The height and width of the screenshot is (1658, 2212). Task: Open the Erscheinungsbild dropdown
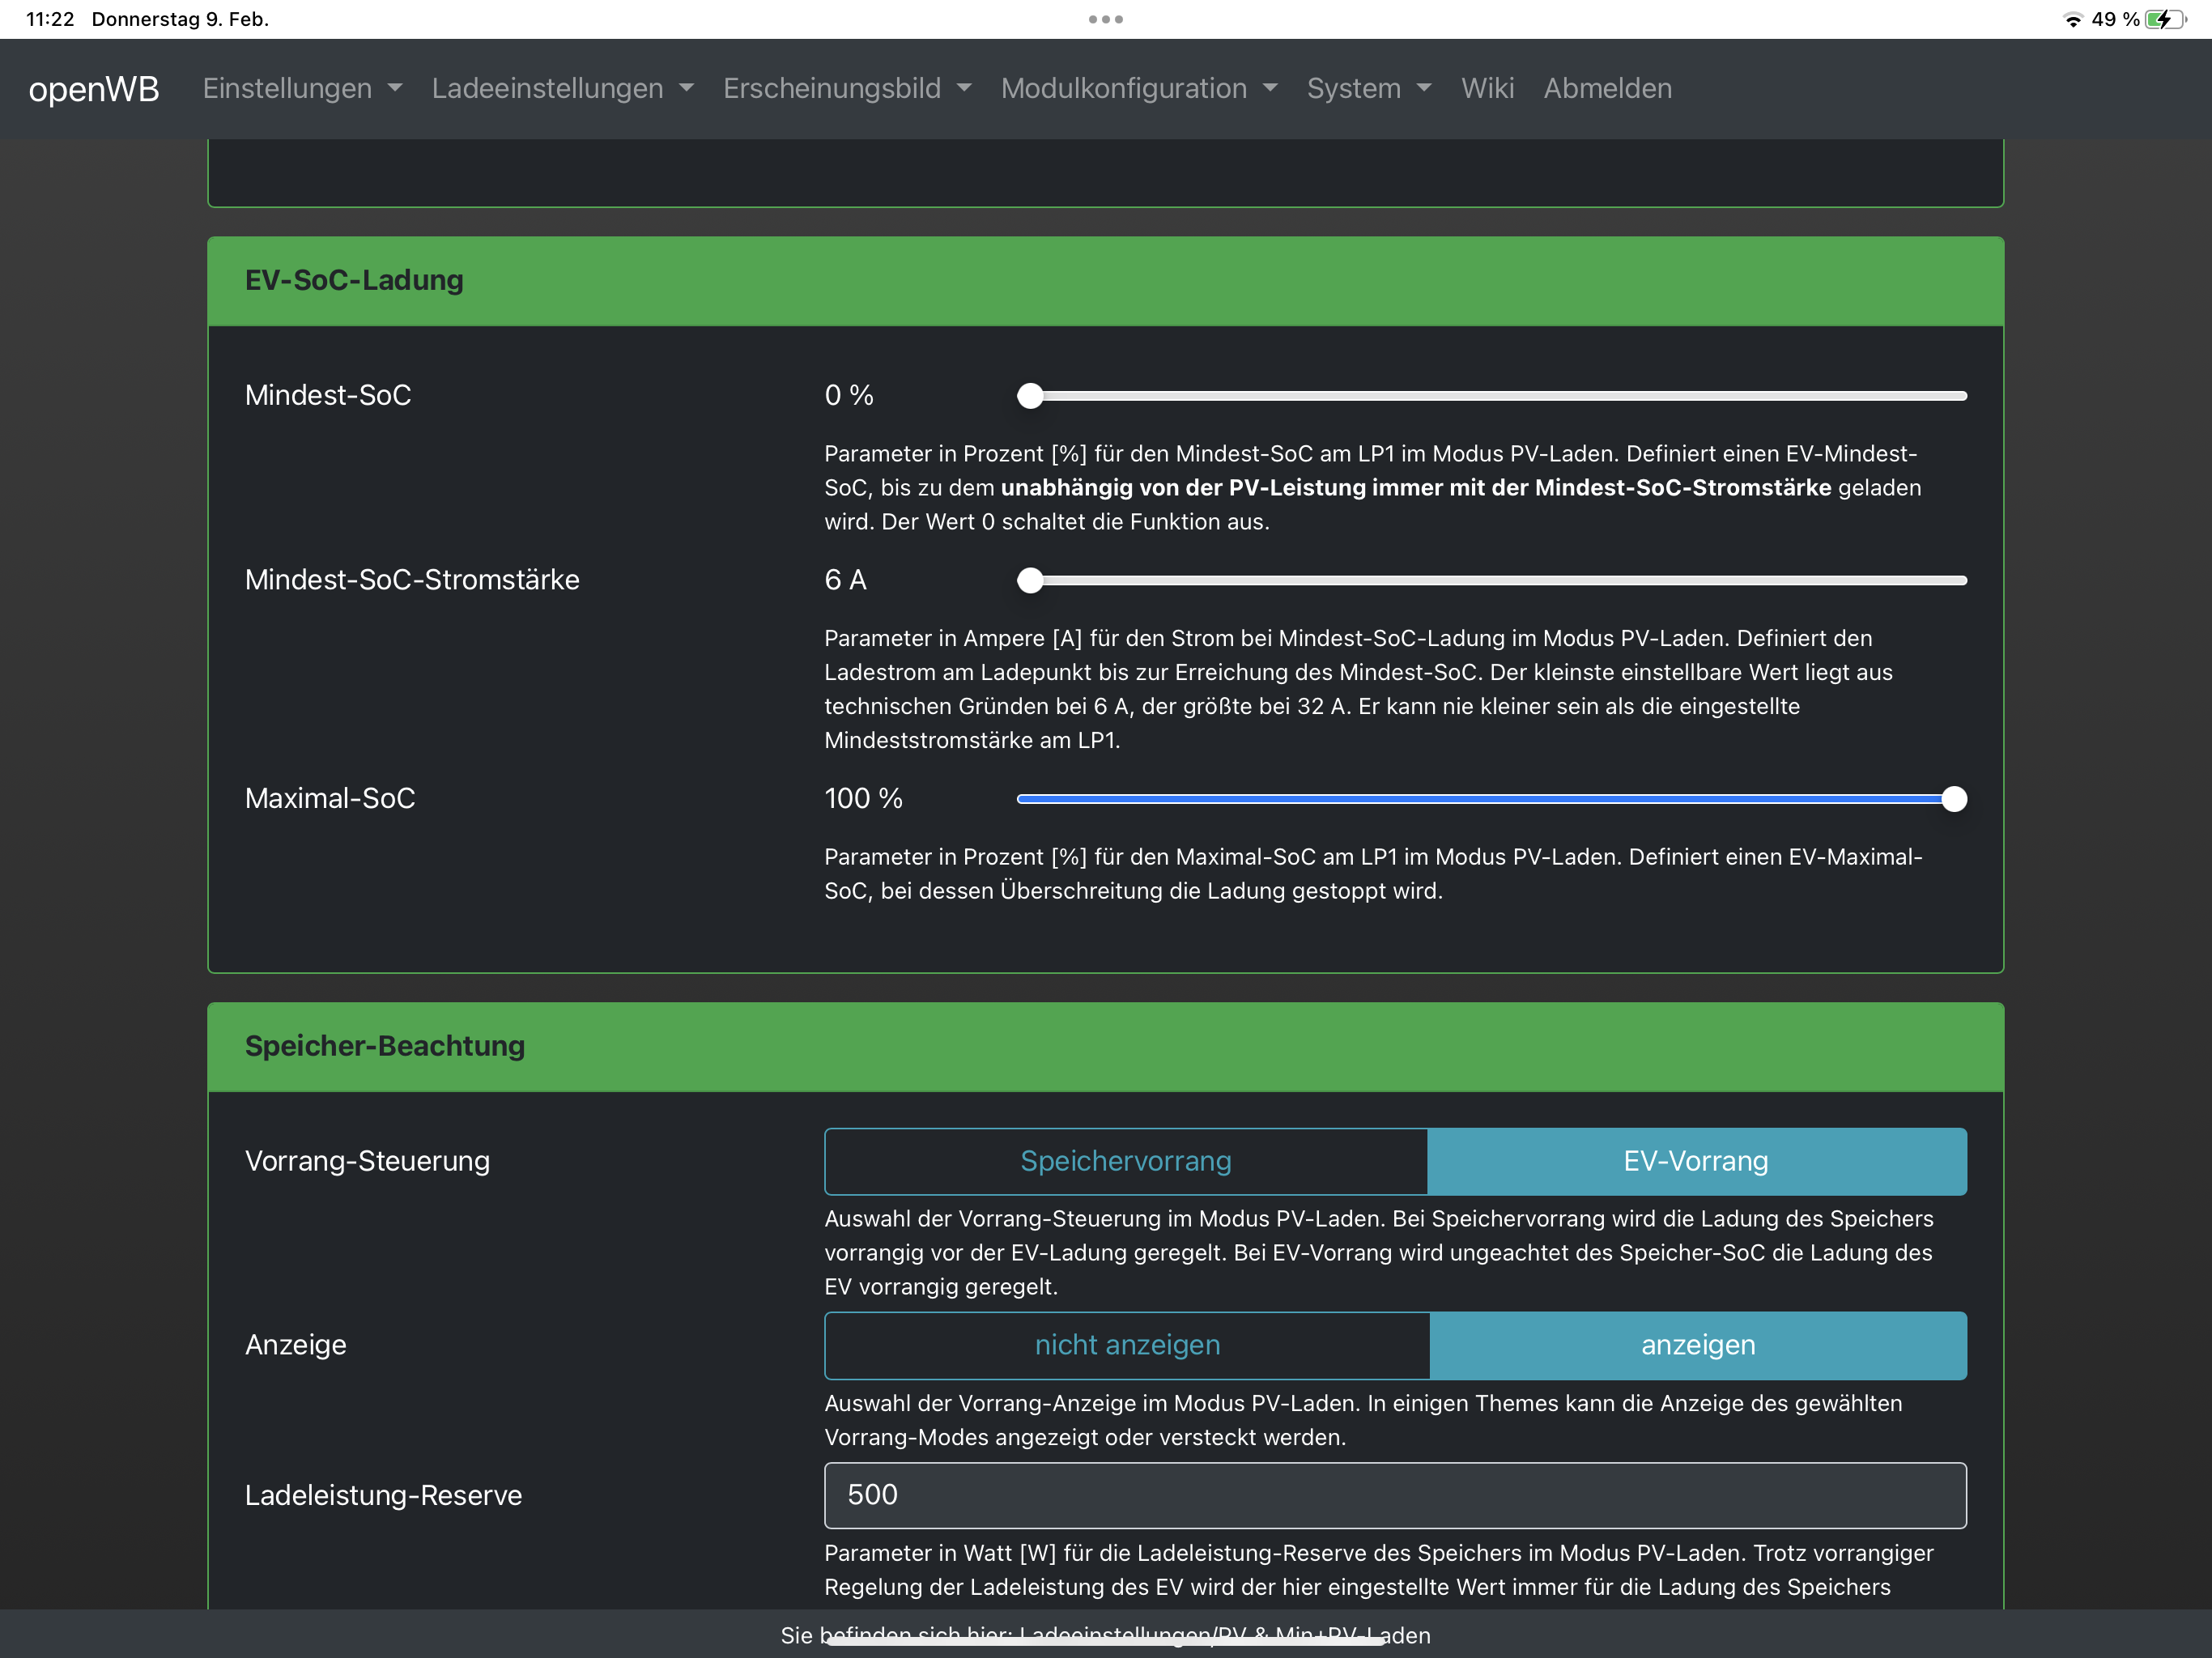(847, 89)
